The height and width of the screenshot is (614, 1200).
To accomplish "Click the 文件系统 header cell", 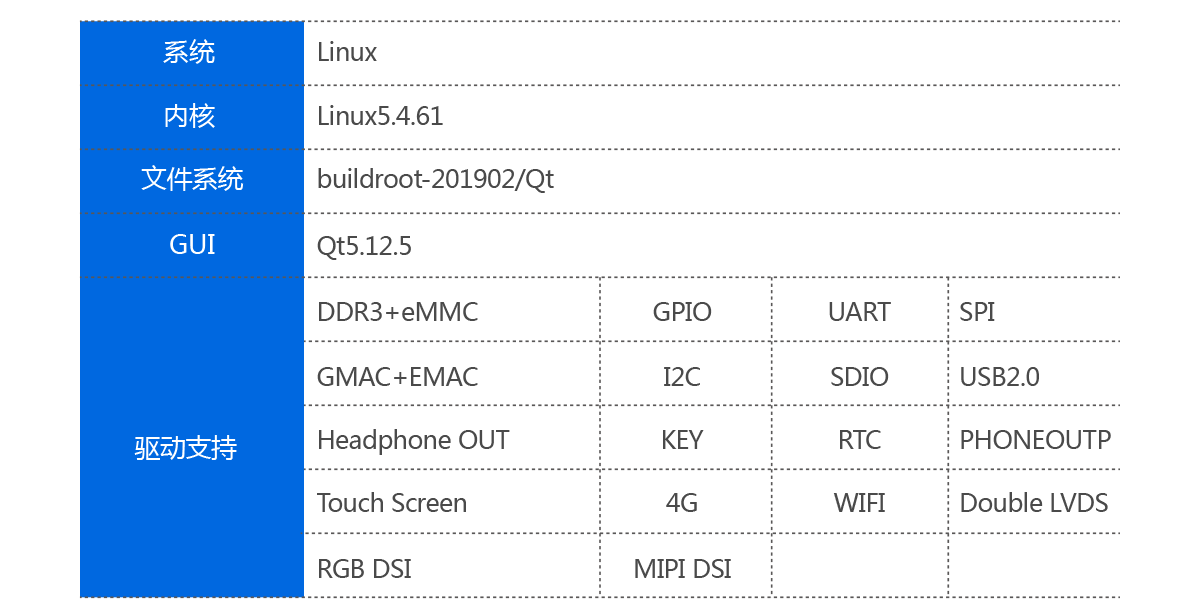I will [192, 181].
